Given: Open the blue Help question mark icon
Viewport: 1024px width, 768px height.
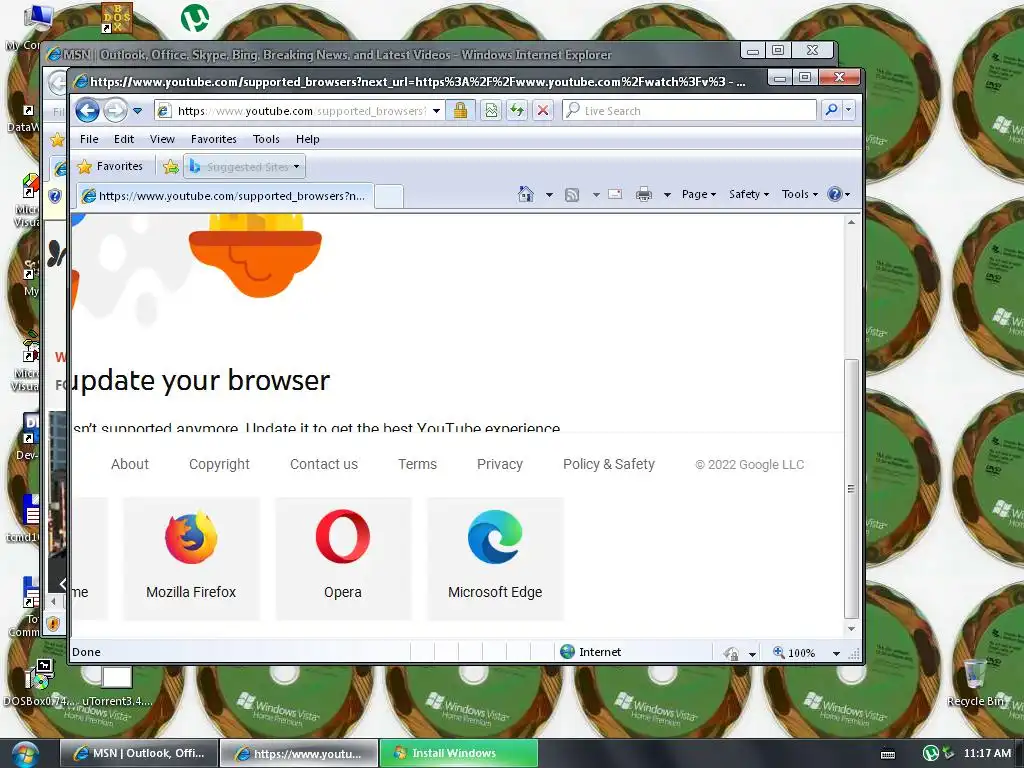Looking at the screenshot, I should (839, 194).
